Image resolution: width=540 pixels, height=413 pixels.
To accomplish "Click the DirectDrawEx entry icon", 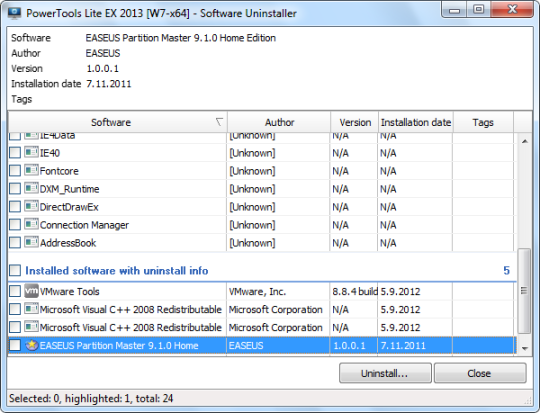I will 31,206.
